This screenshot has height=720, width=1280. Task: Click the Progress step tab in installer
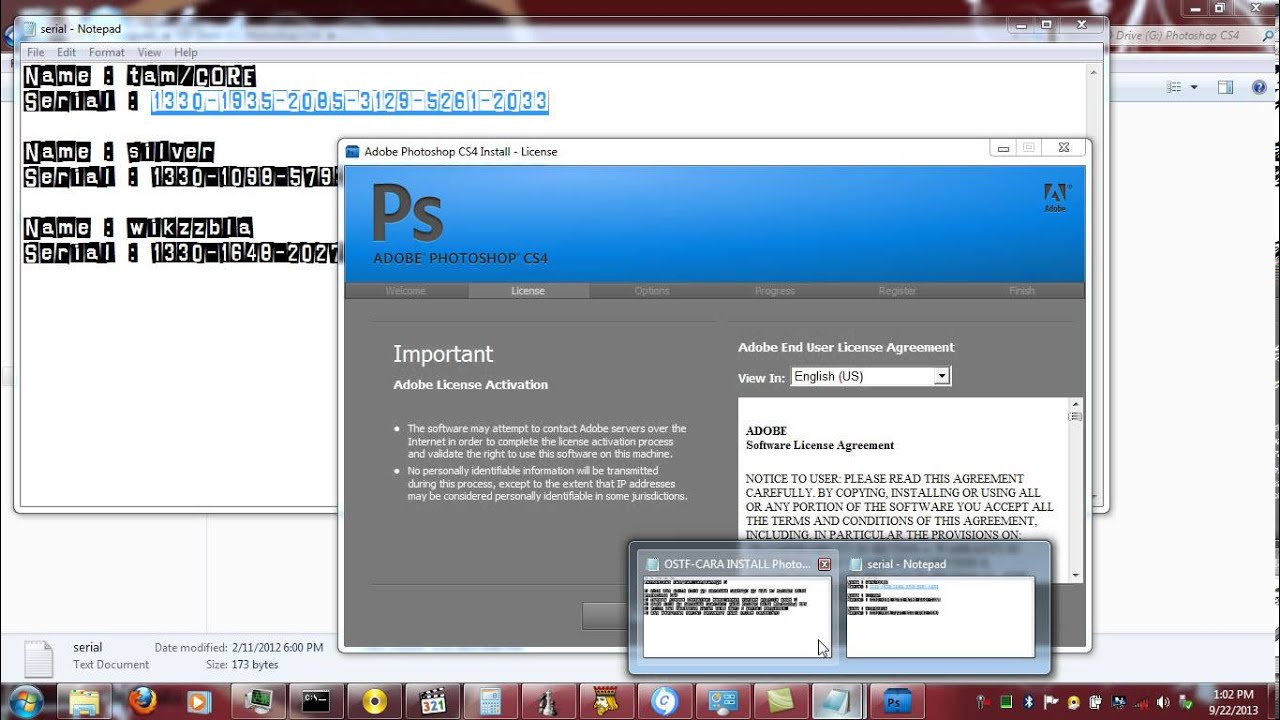coord(775,291)
